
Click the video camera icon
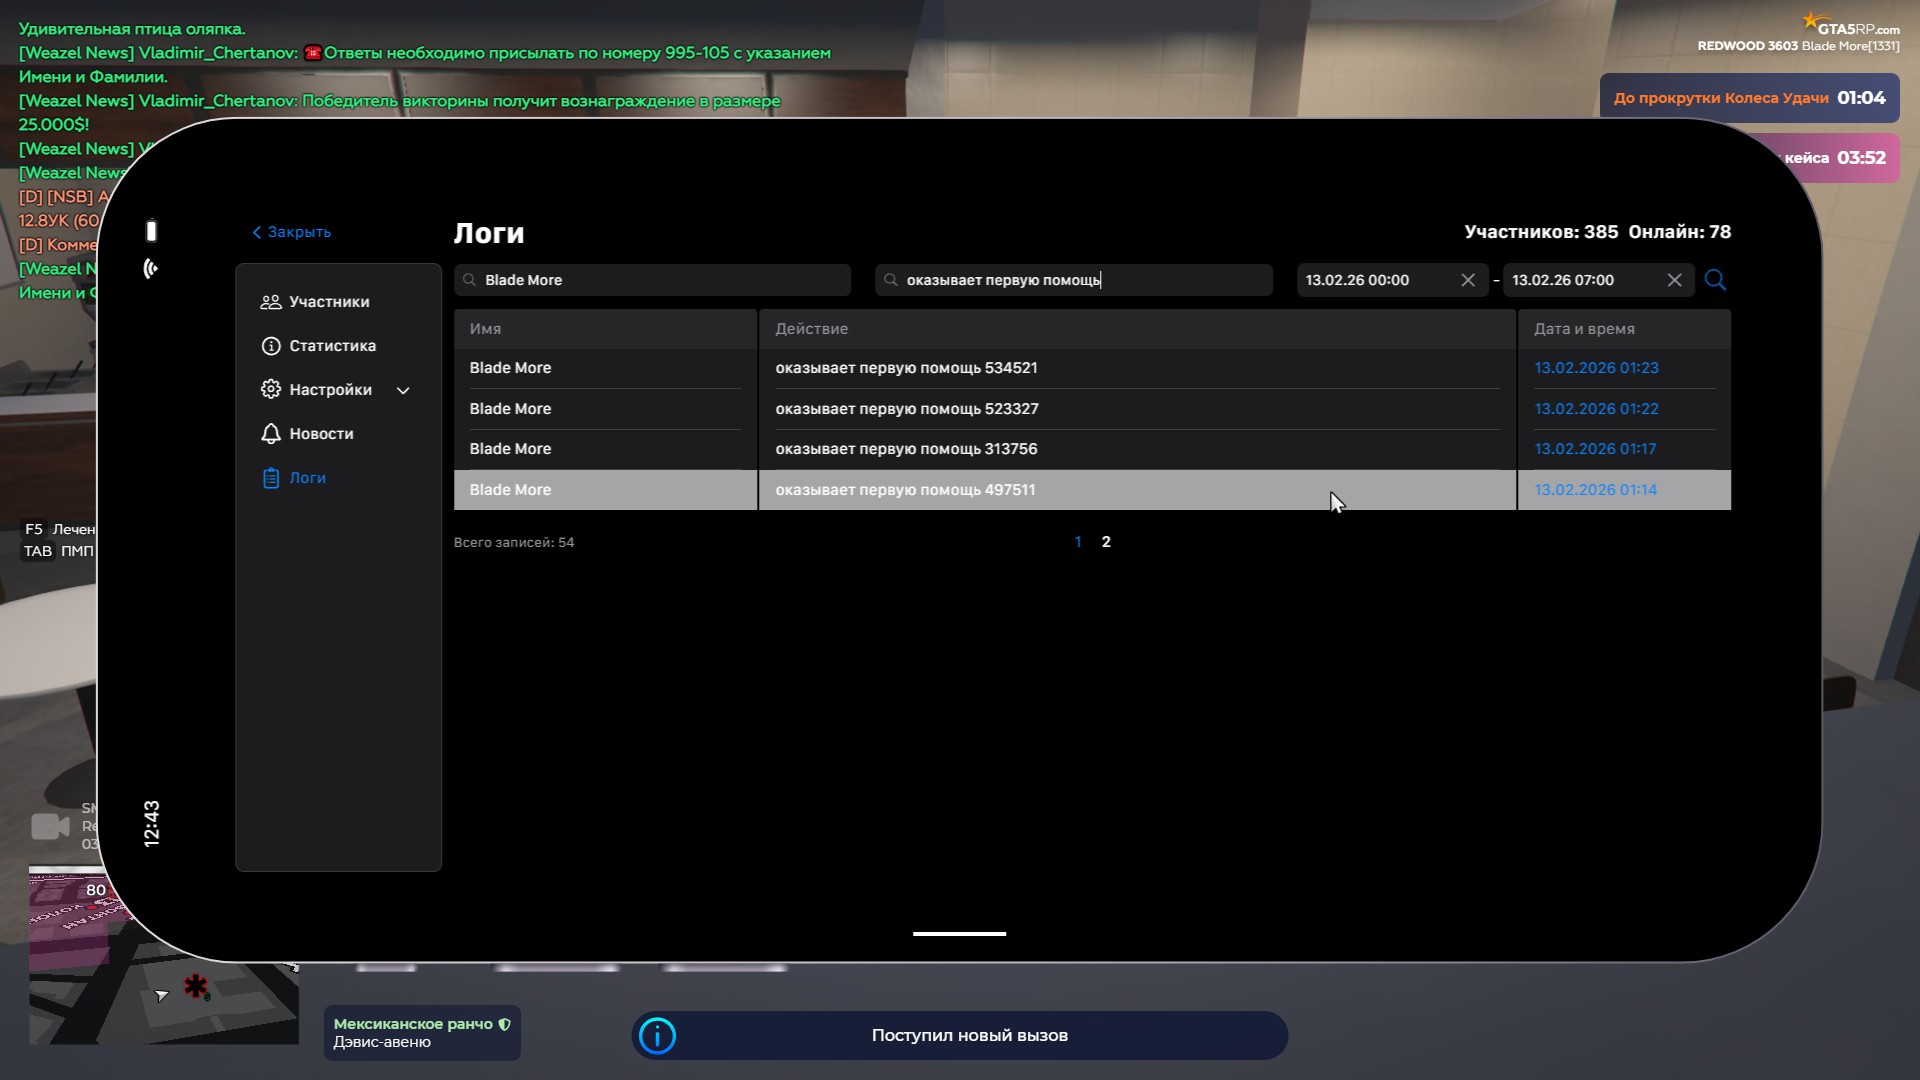[50, 827]
